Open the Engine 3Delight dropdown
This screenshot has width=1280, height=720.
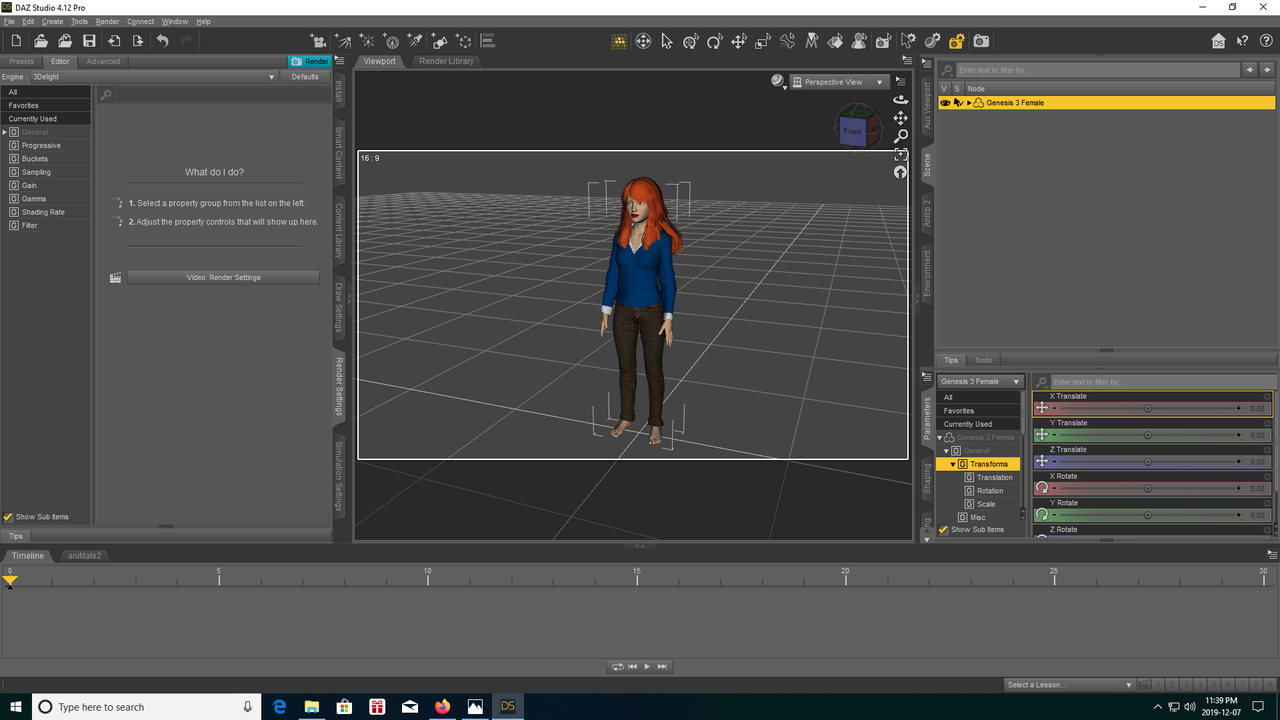pos(152,77)
